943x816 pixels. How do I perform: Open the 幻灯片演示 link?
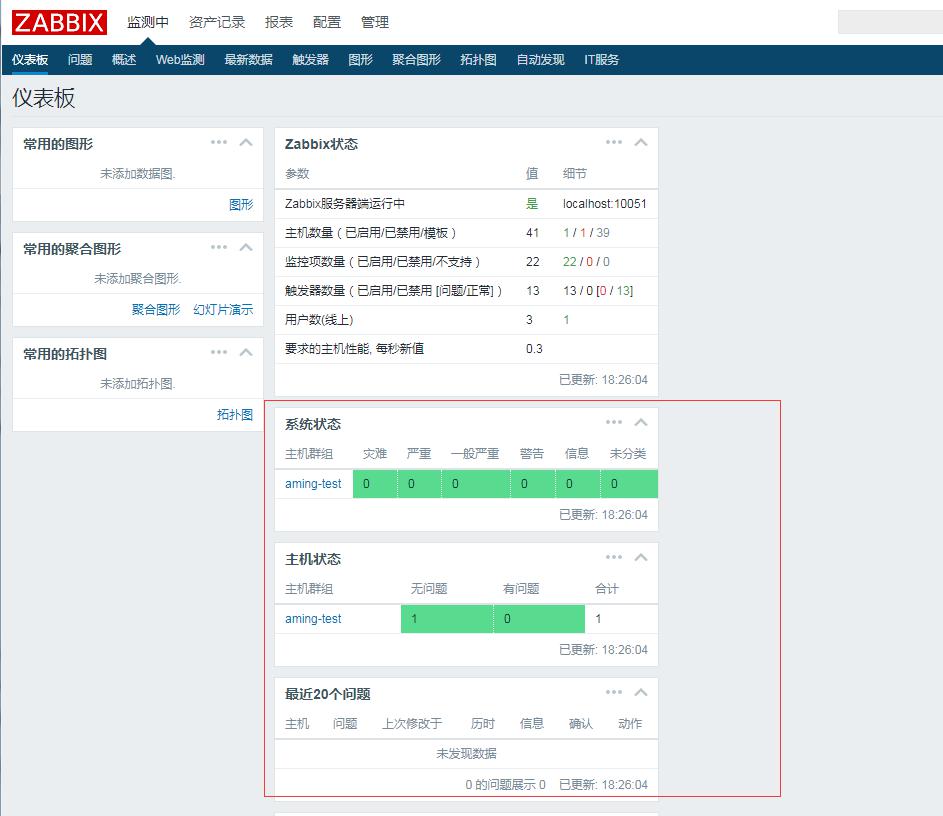point(223,310)
